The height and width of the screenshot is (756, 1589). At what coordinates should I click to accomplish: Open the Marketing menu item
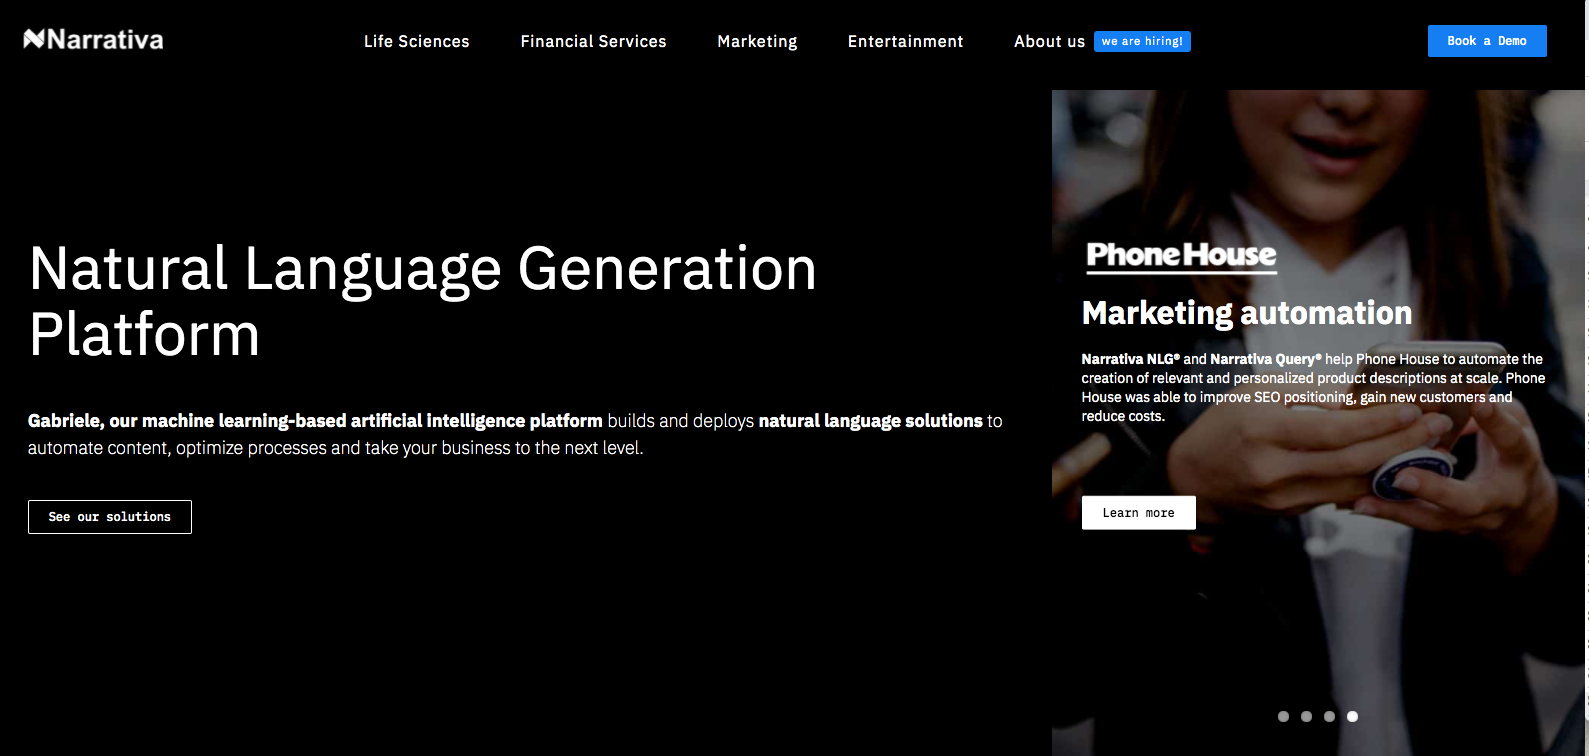click(x=757, y=41)
